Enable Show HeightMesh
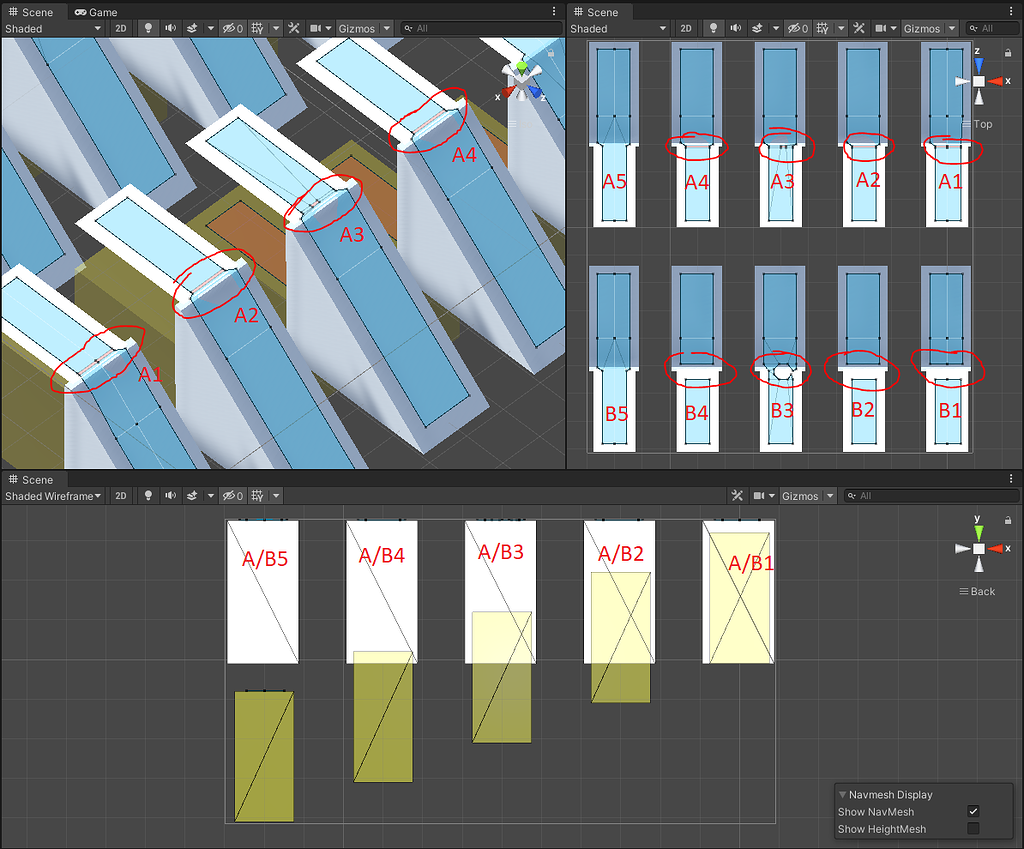The height and width of the screenshot is (849, 1024). [971, 829]
